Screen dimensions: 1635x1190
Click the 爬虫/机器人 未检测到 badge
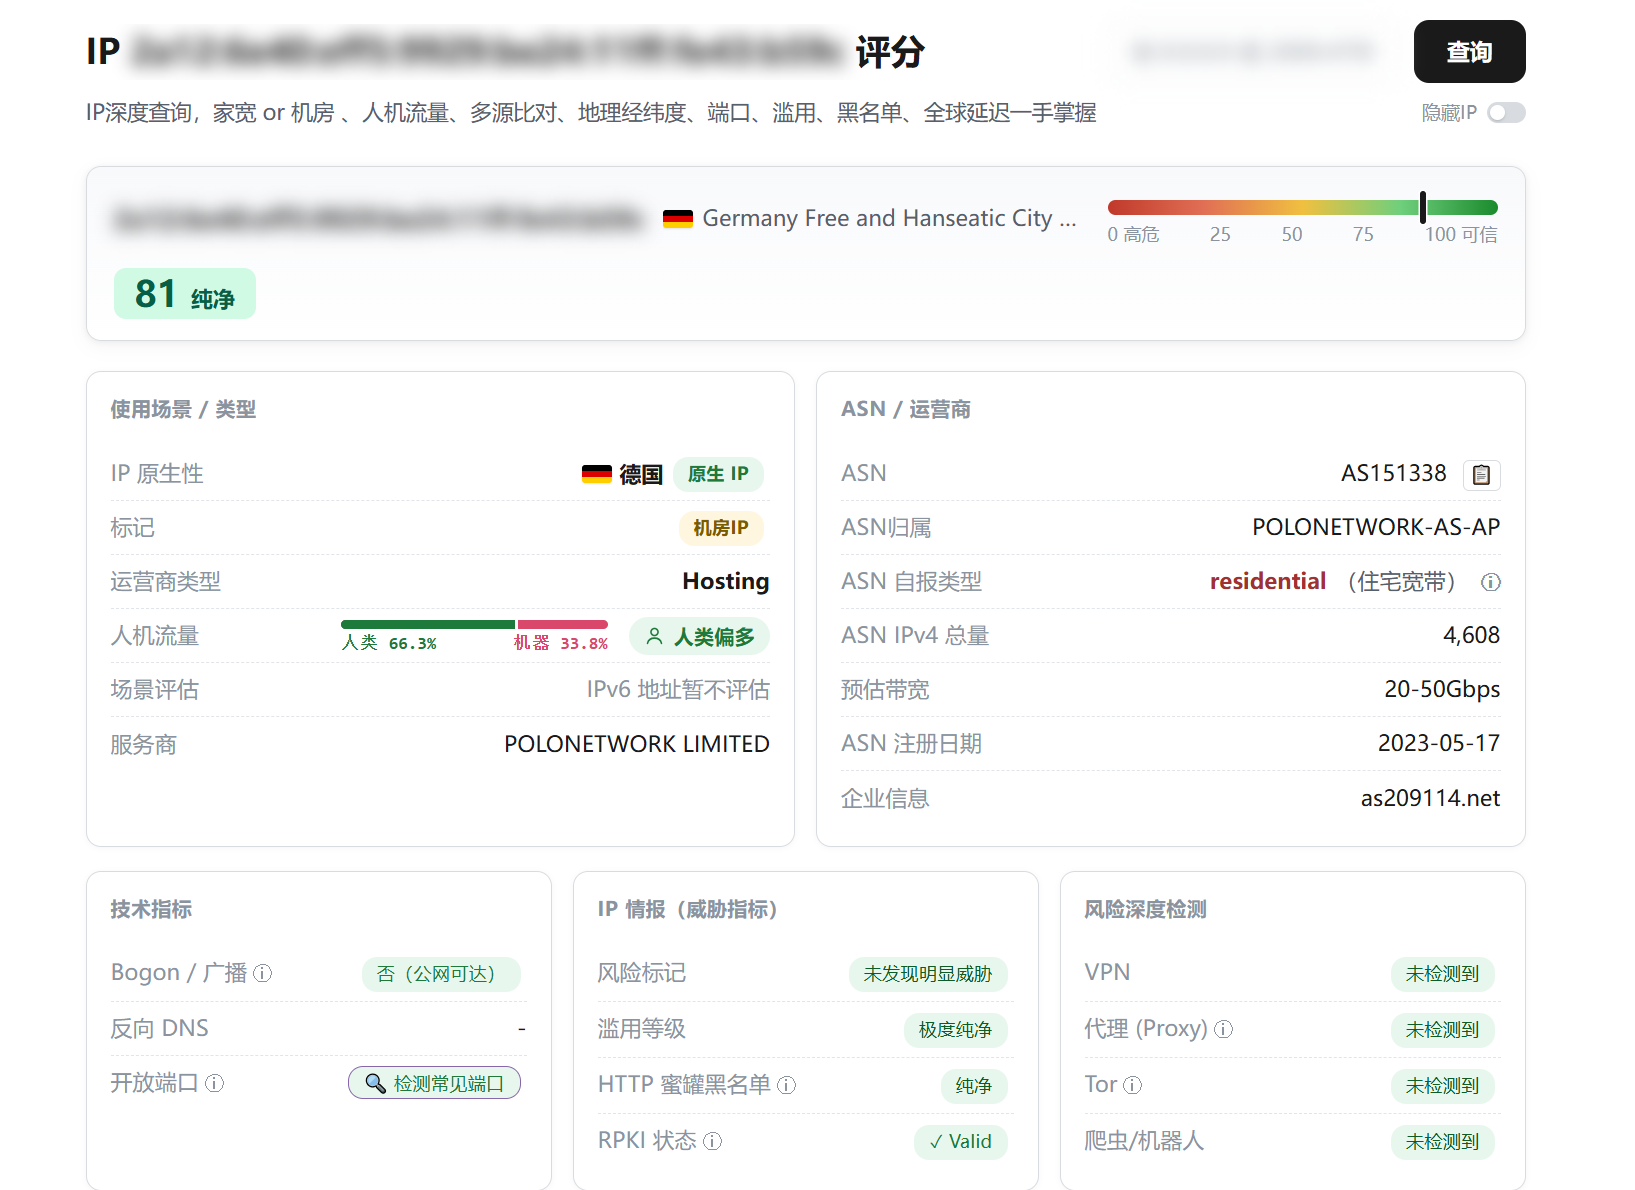coord(1443,1142)
